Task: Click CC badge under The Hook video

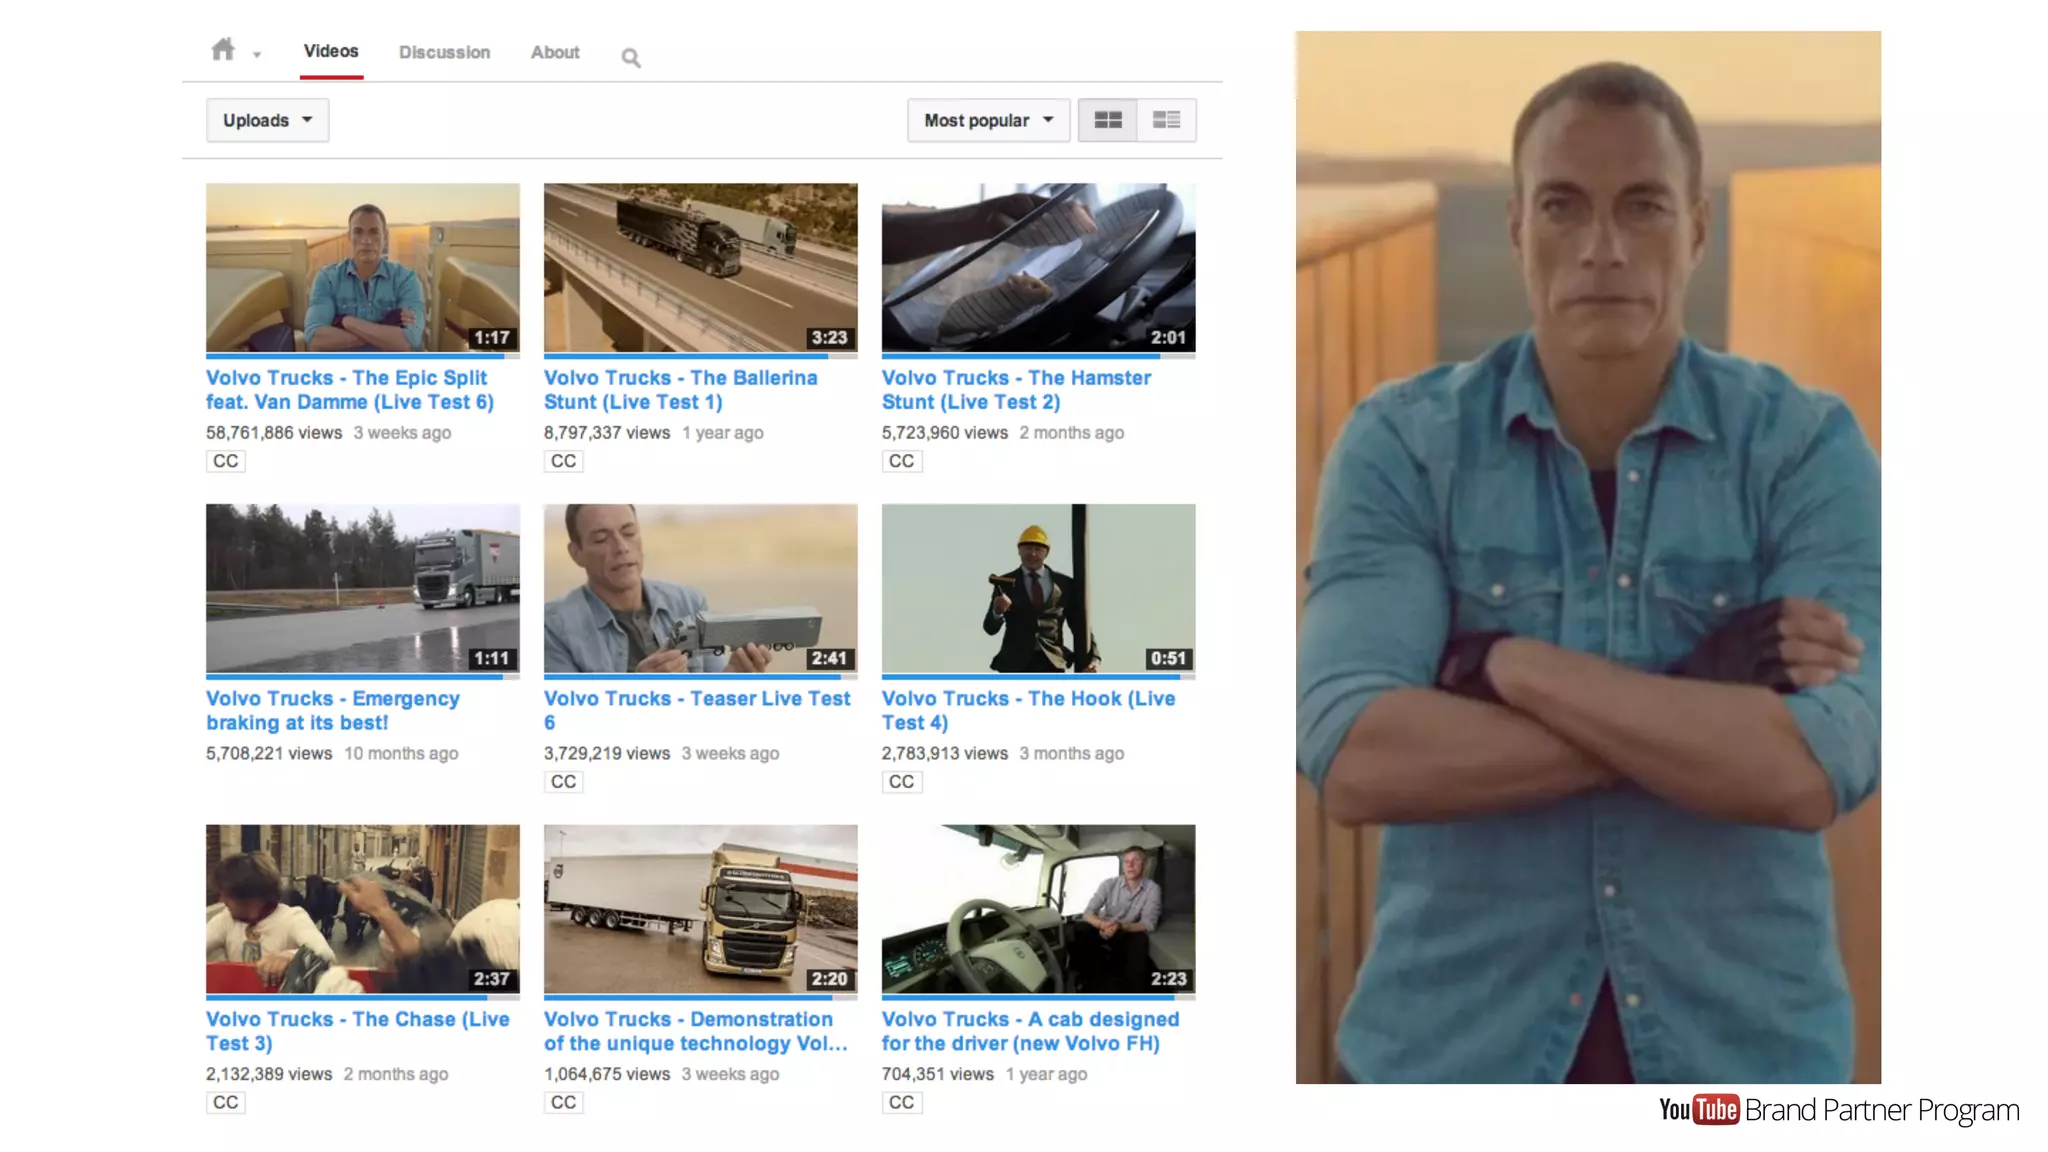Action: tap(901, 782)
